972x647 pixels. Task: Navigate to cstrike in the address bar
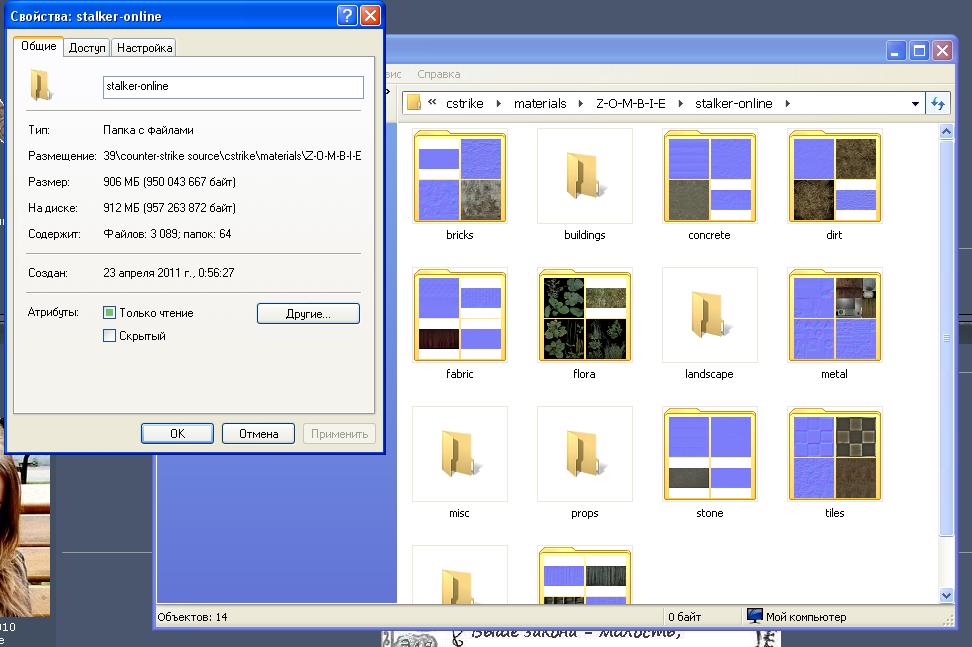(465, 103)
